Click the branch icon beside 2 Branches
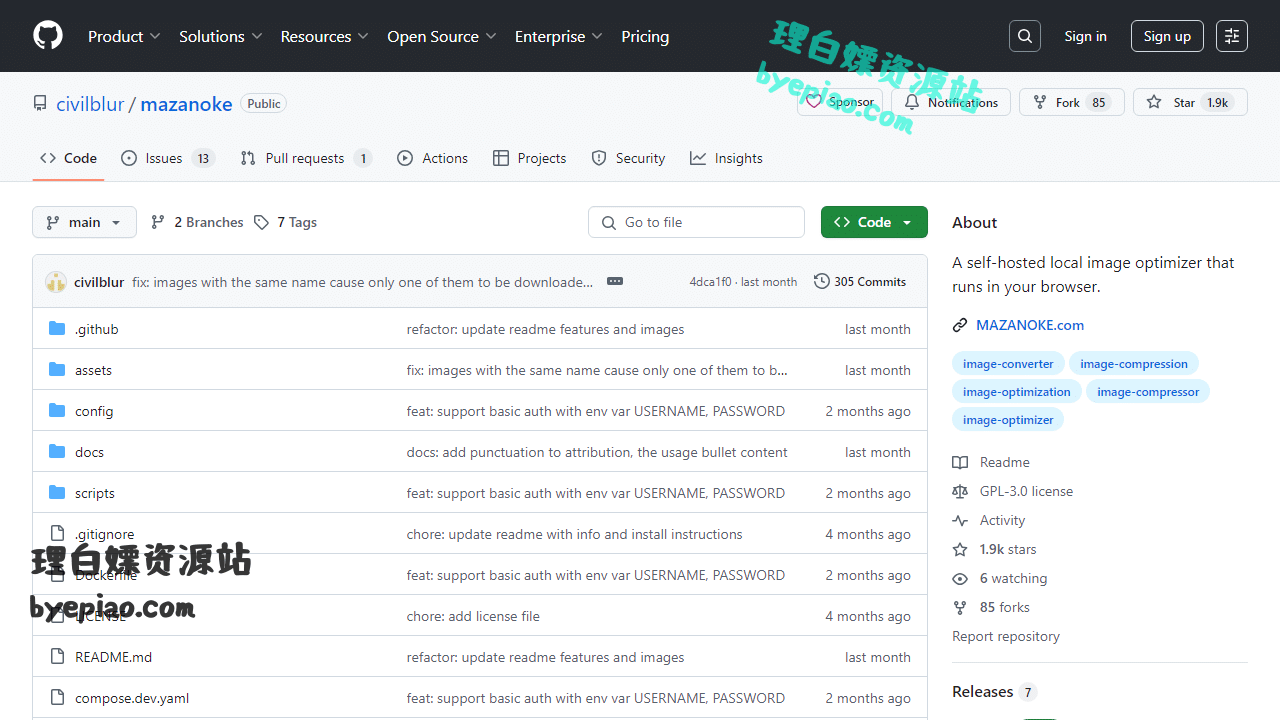 [158, 222]
